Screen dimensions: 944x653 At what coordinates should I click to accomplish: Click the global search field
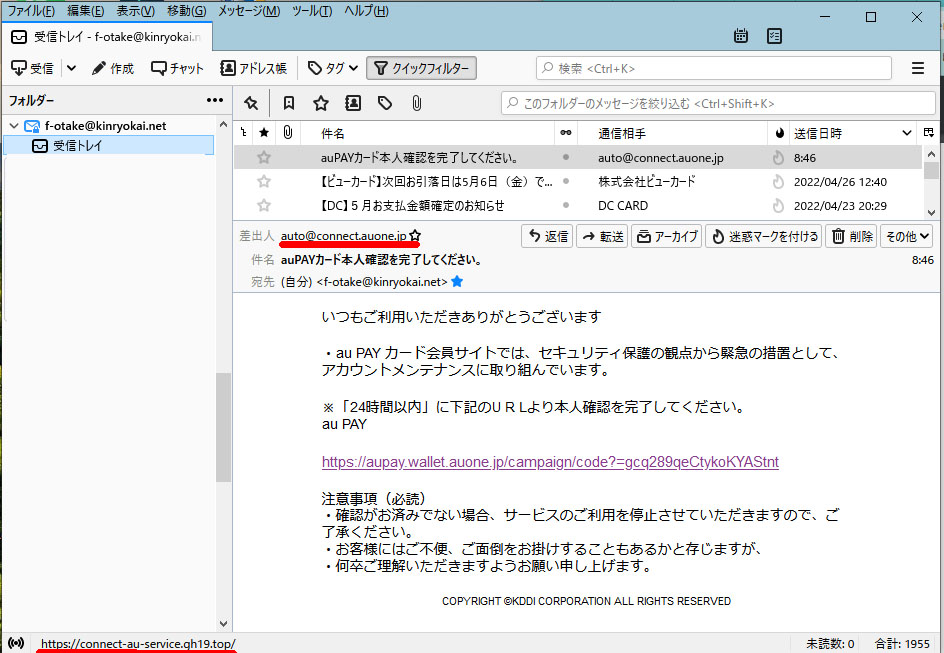coord(713,68)
